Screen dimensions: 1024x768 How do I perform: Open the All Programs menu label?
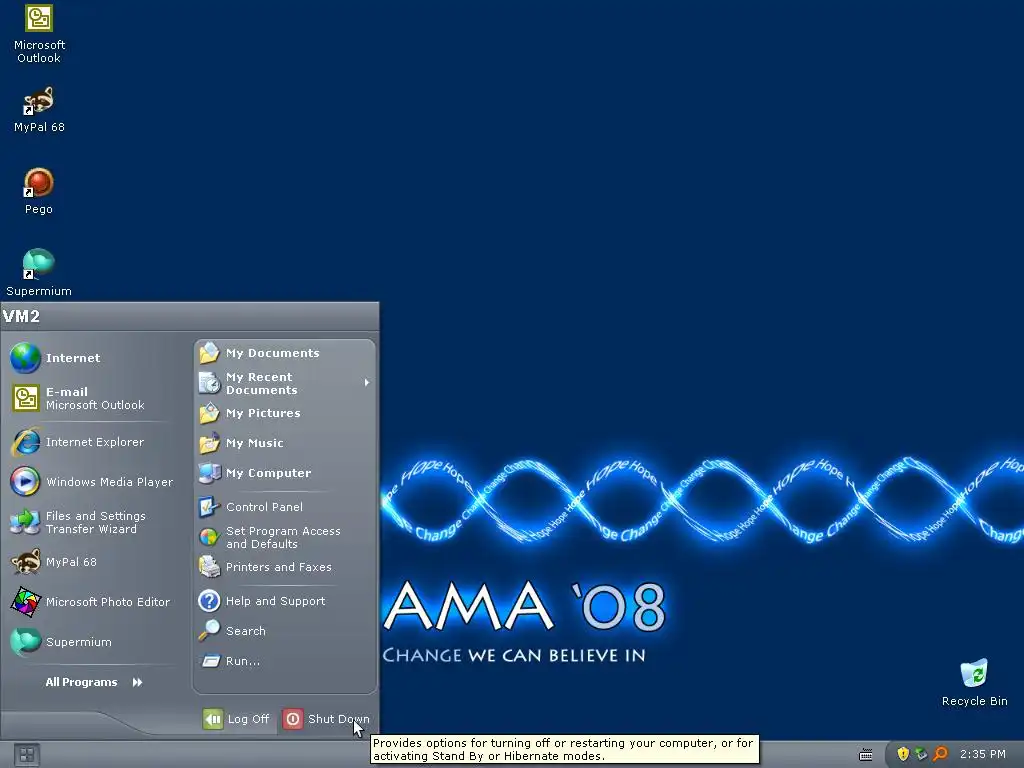pyautogui.click(x=81, y=682)
